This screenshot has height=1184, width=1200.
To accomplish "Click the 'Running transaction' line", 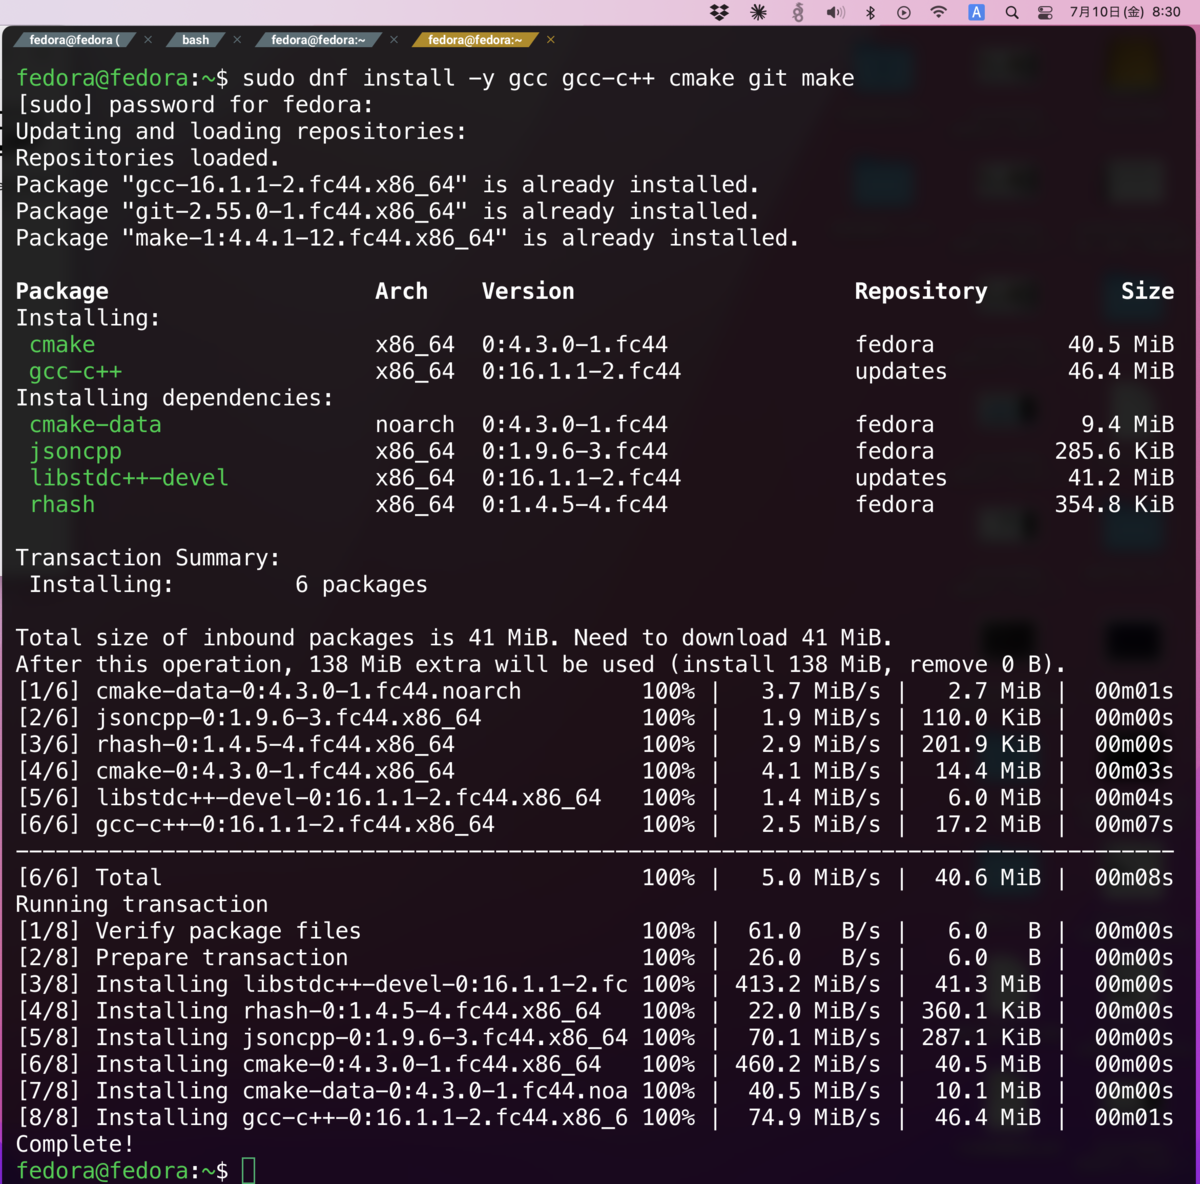I will pos(142,905).
